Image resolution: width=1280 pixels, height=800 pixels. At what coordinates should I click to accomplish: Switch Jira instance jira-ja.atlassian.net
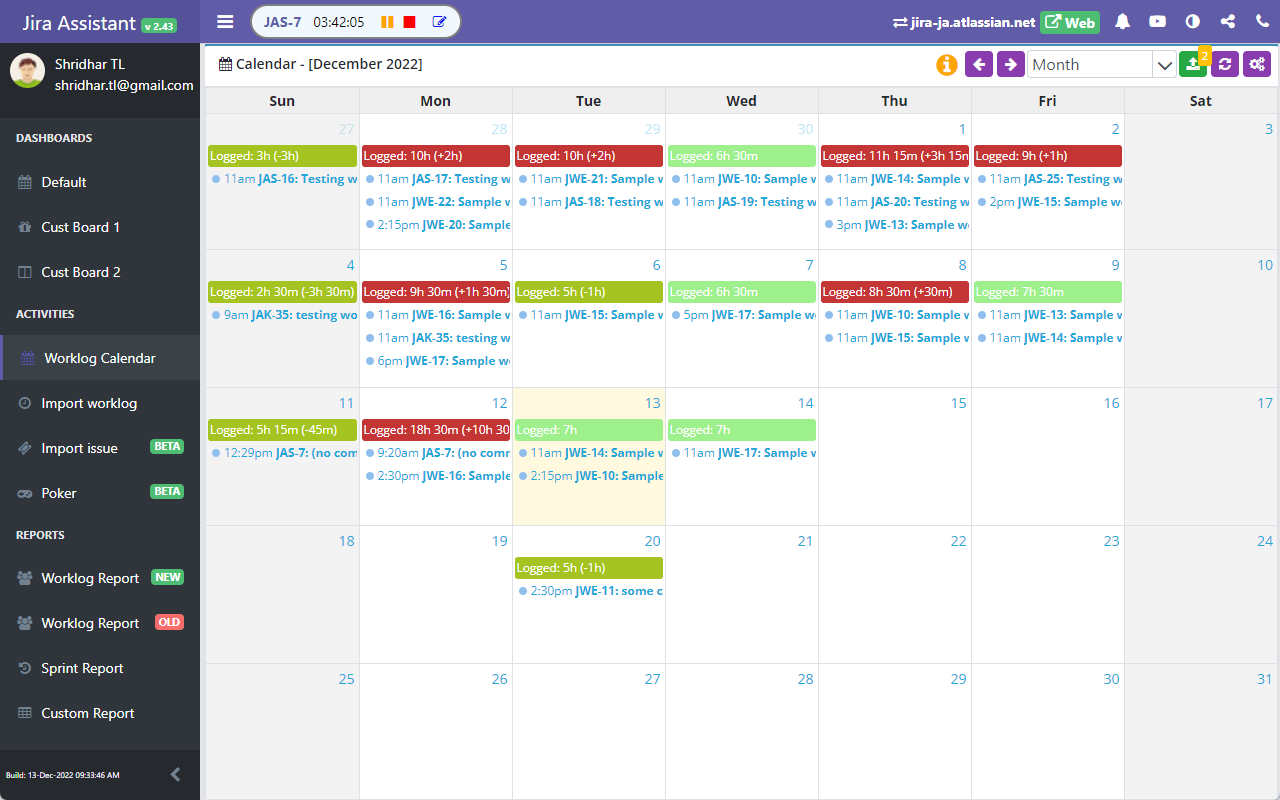[964, 22]
